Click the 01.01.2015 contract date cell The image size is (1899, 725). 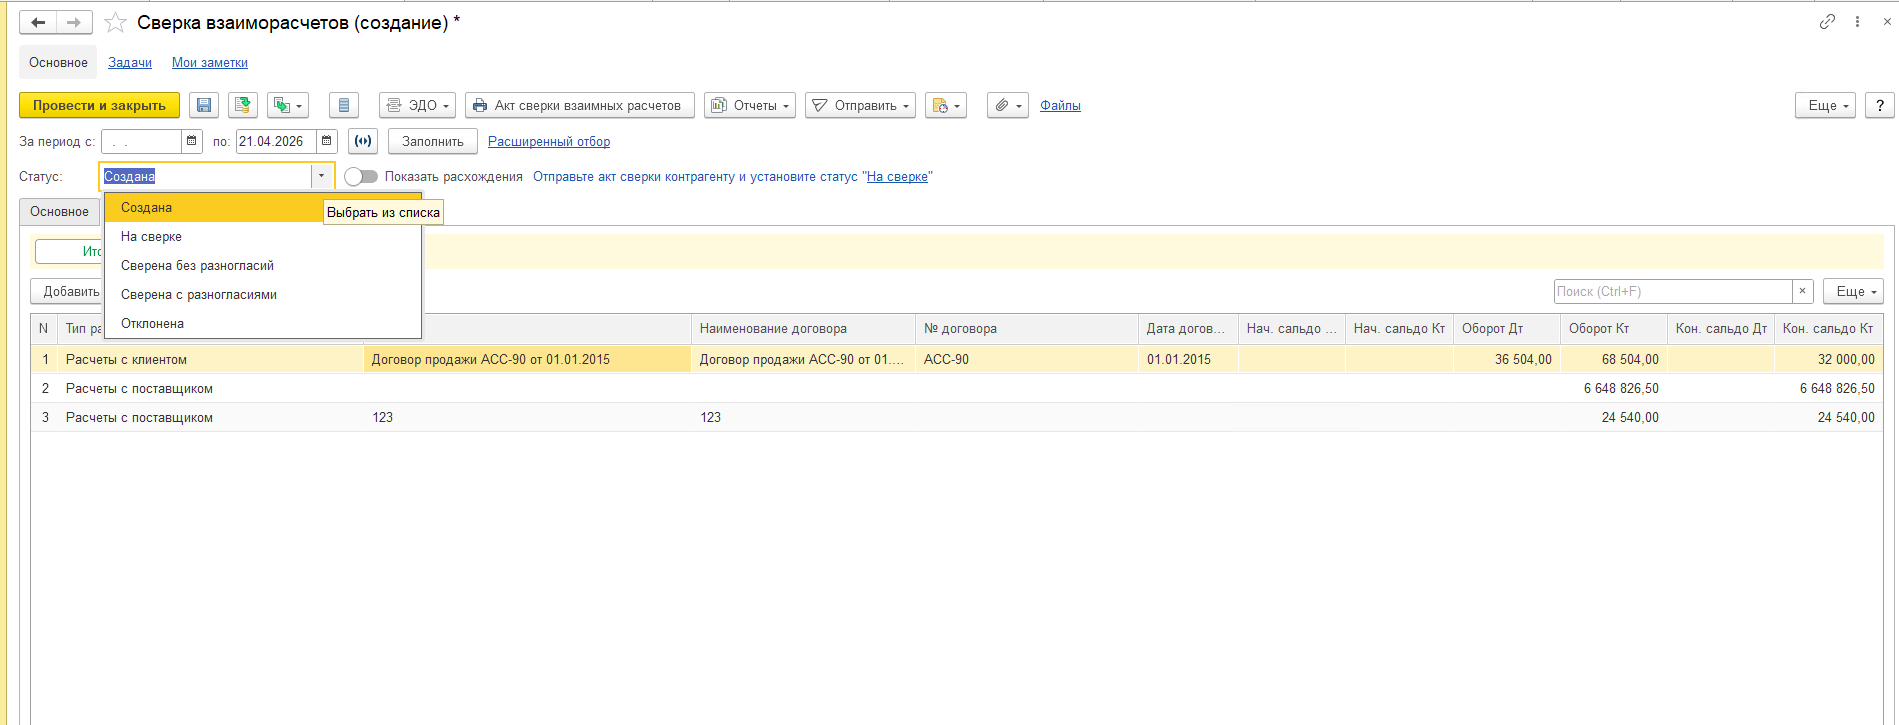[1188, 359]
